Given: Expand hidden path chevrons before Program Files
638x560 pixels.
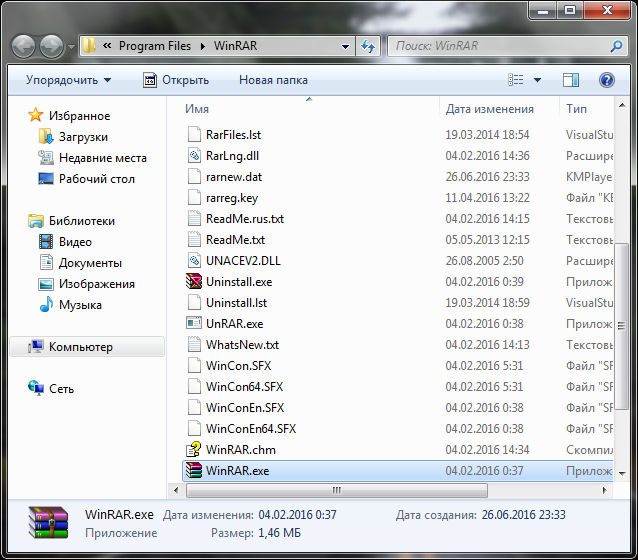Looking at the screenshot, I should pyautogui.click(x=107, y=46).
